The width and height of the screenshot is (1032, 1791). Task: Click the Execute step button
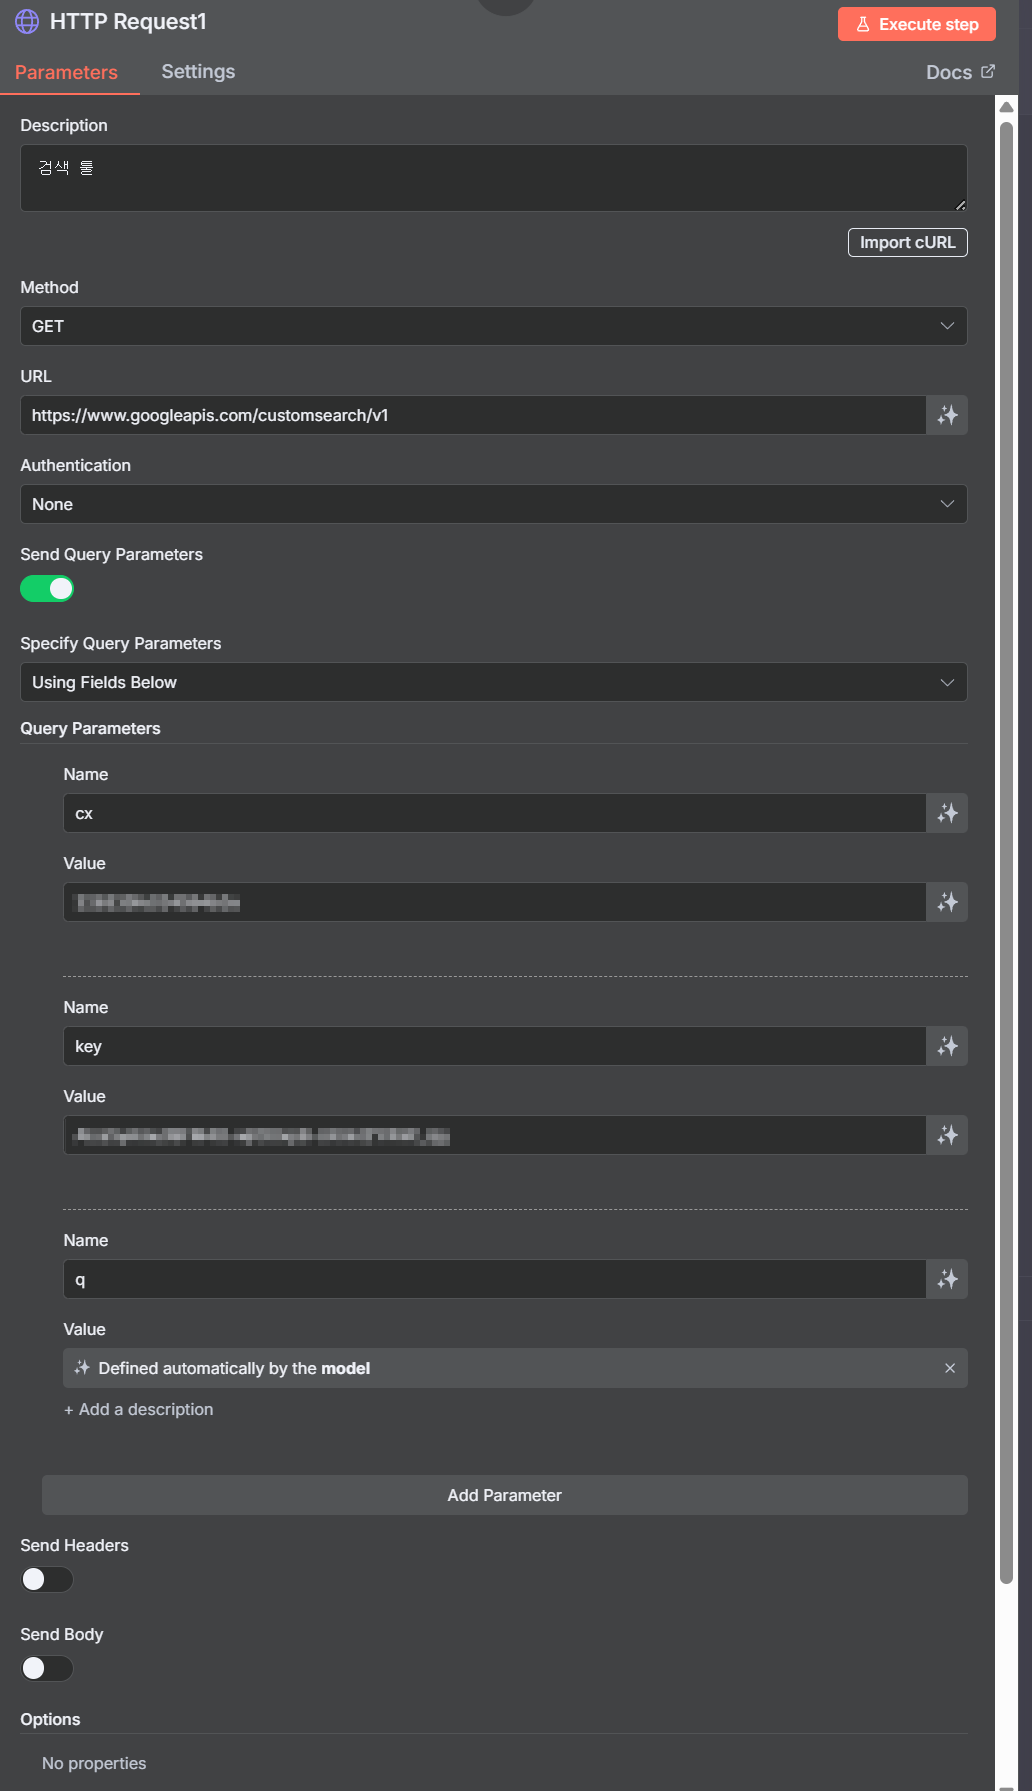(917, 24)
